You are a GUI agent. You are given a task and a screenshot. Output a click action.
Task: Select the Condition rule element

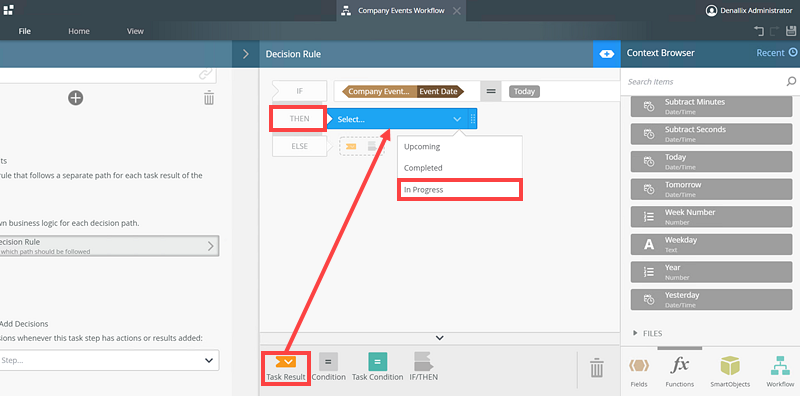click(x=328, y=367)
